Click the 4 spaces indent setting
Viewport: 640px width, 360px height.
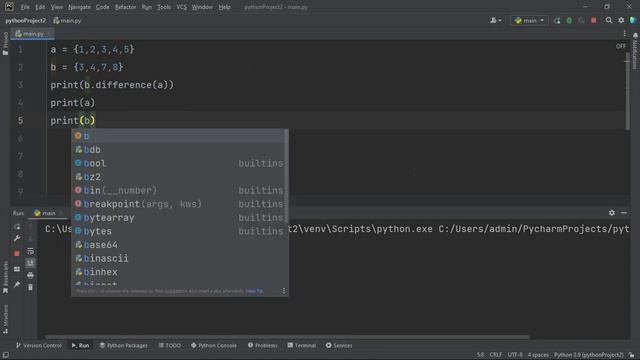[538, 355]
